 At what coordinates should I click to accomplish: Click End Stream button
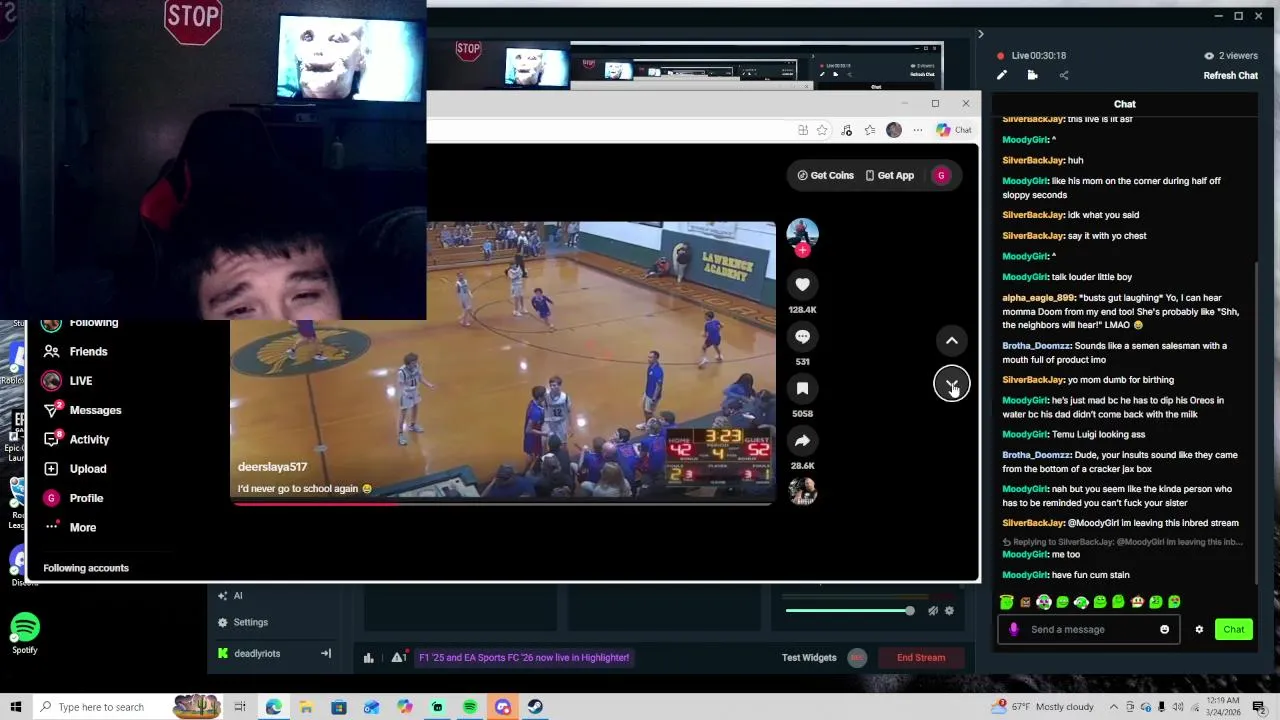[921, 658]
